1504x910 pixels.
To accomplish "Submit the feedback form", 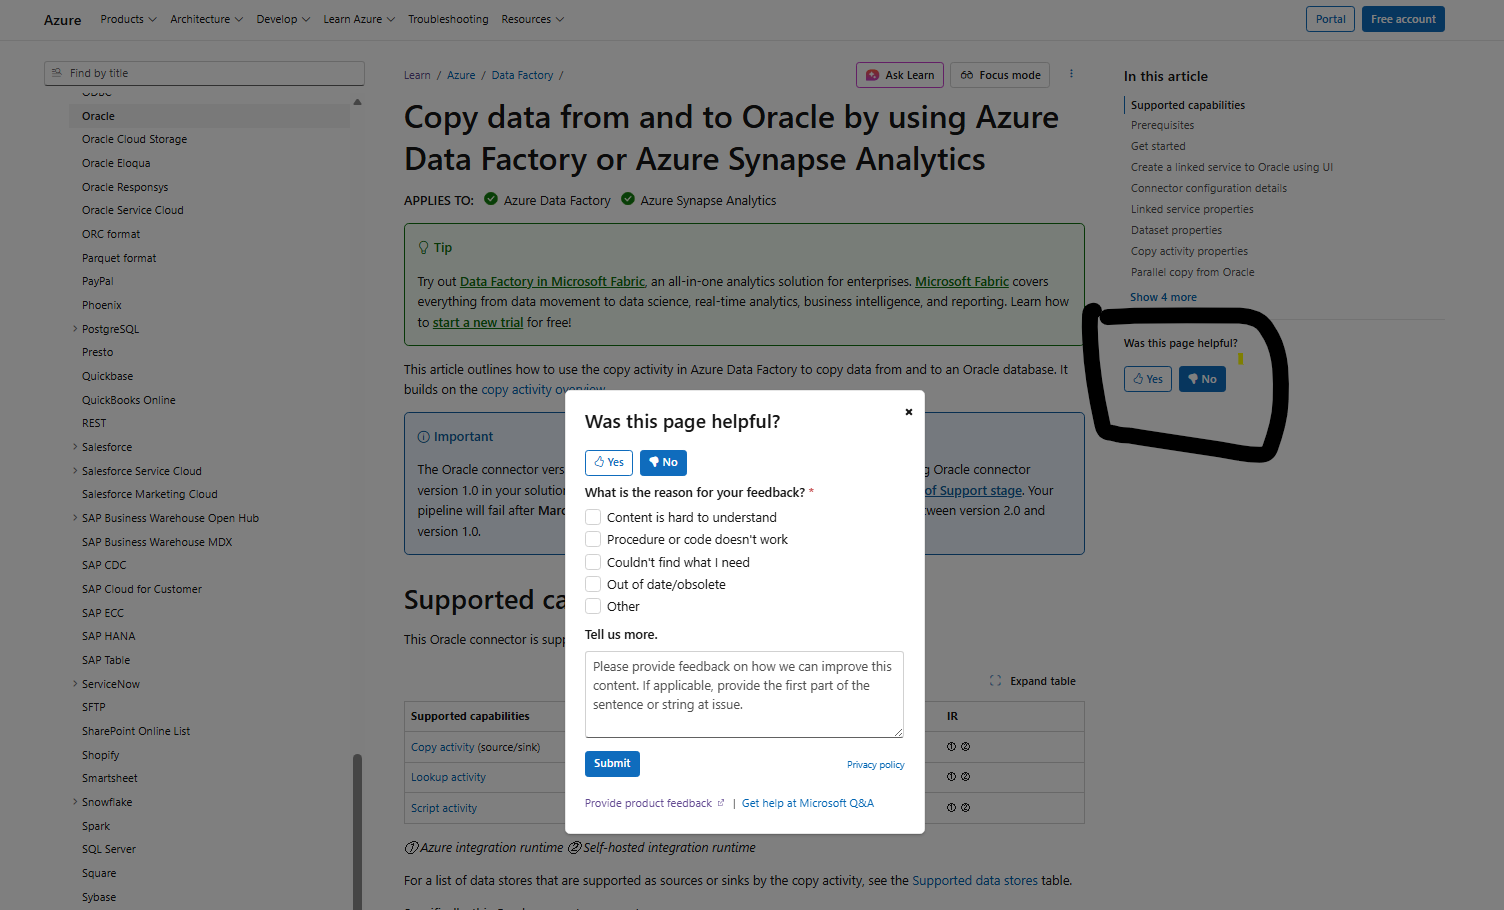I will pyautogui.click(x=612, y=764).
